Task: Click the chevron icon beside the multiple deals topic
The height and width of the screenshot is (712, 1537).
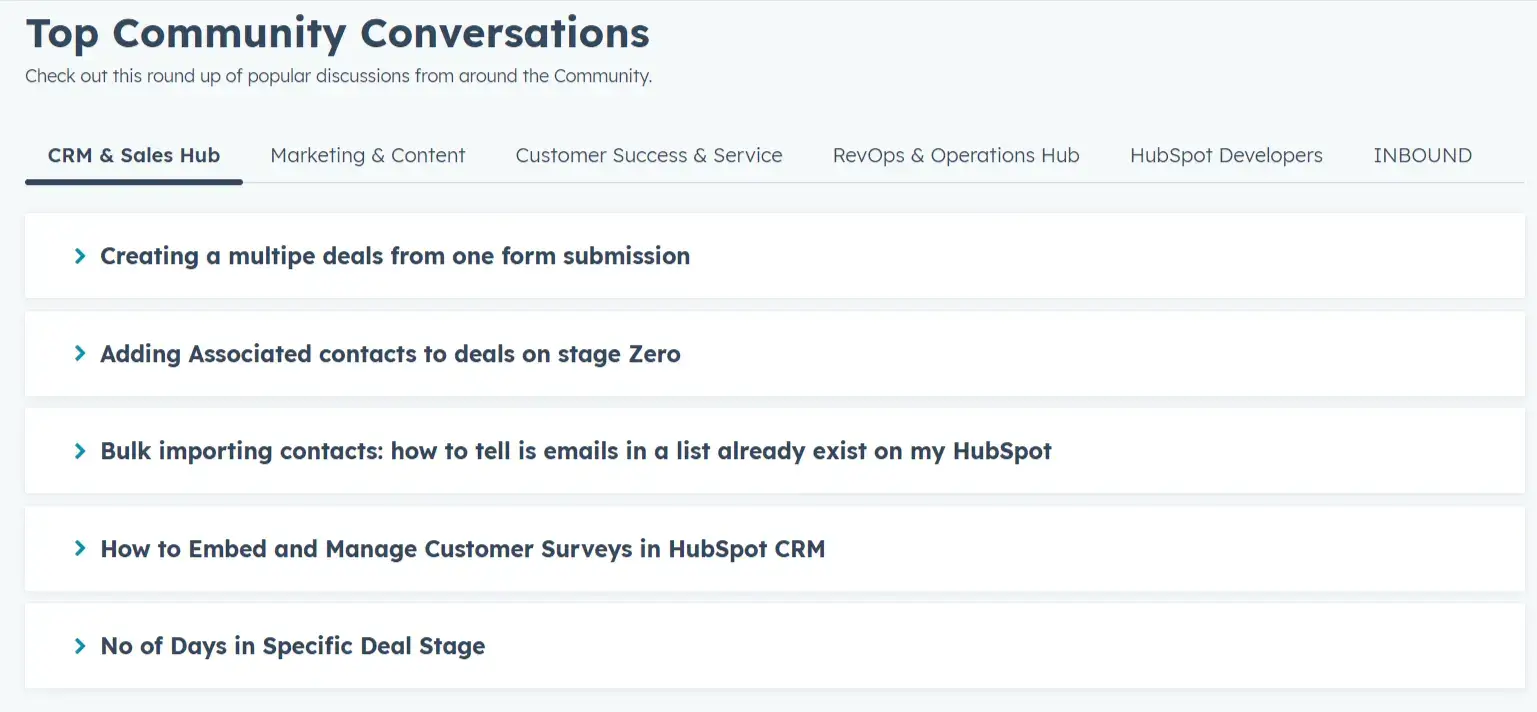Action: [x=81, y=256]
